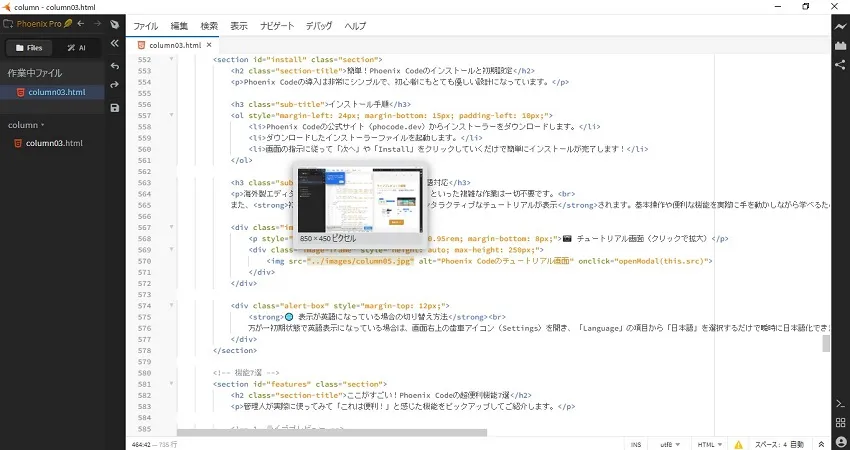This screenshot has width=850, height=450.
Task: Click the undo arrow icon
Action: [114, 66]
